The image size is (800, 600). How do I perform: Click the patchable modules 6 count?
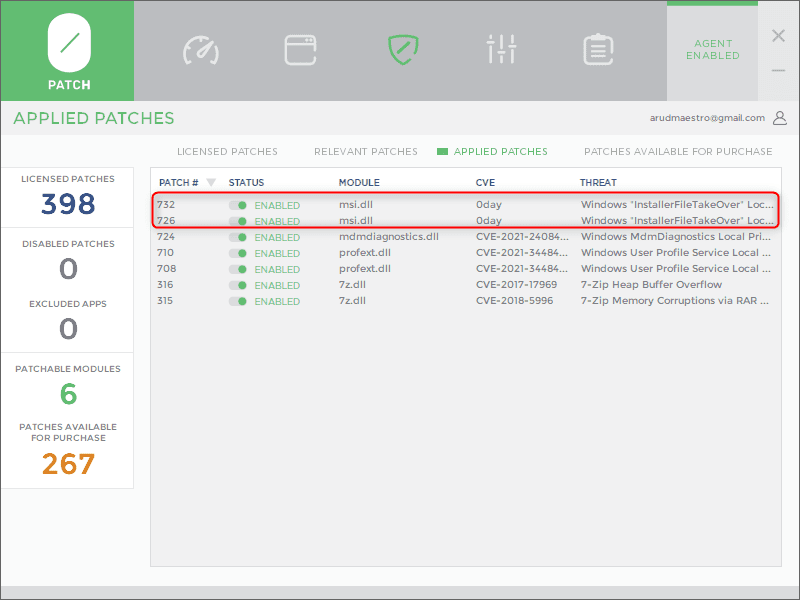click(68, 393)
